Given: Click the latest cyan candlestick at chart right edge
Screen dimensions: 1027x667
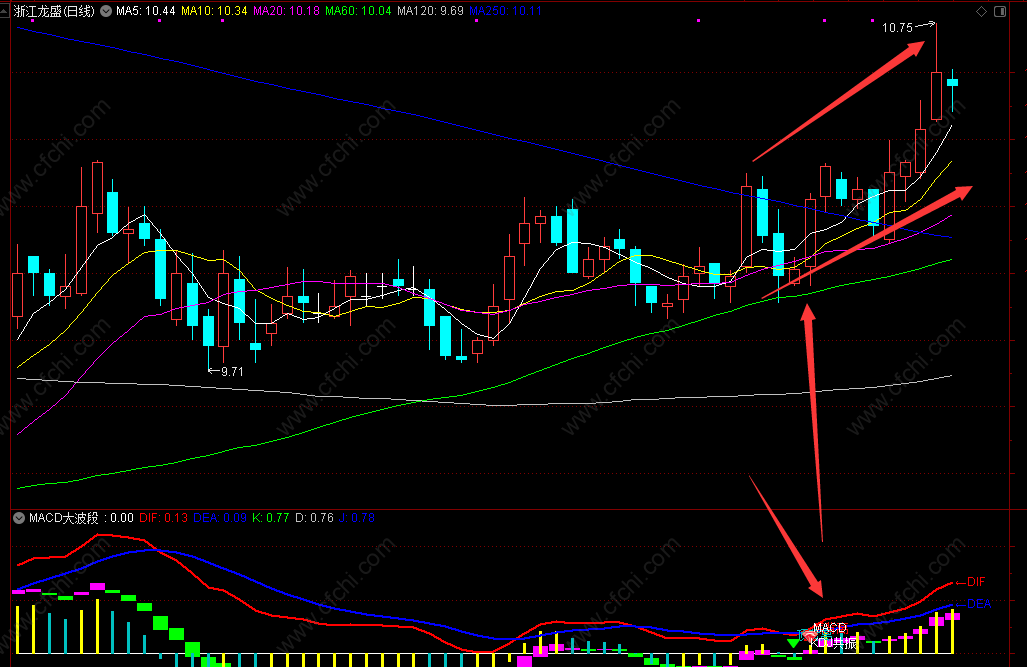Looking at the screenshot, I should pos(952,83).
